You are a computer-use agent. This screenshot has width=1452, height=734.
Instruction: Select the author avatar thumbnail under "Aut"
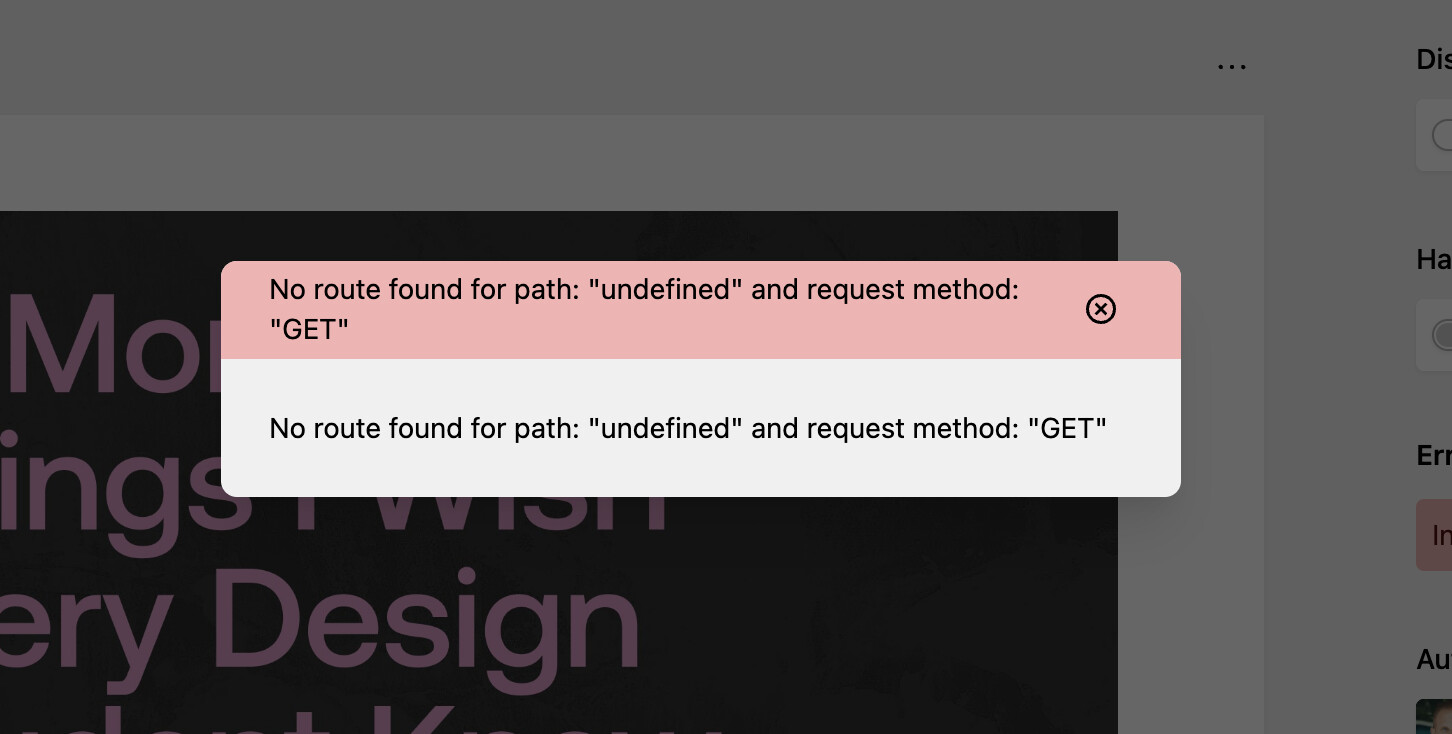click(1434, 716)
